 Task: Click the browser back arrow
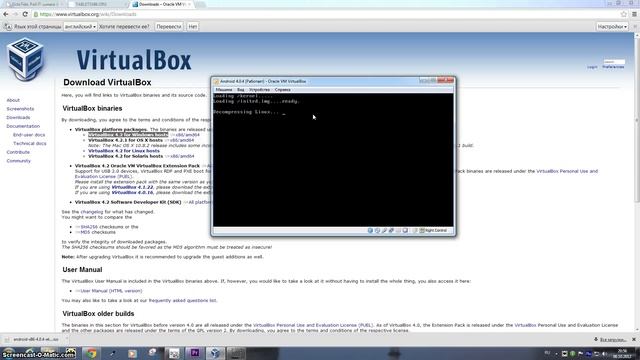tap(6, 14)
